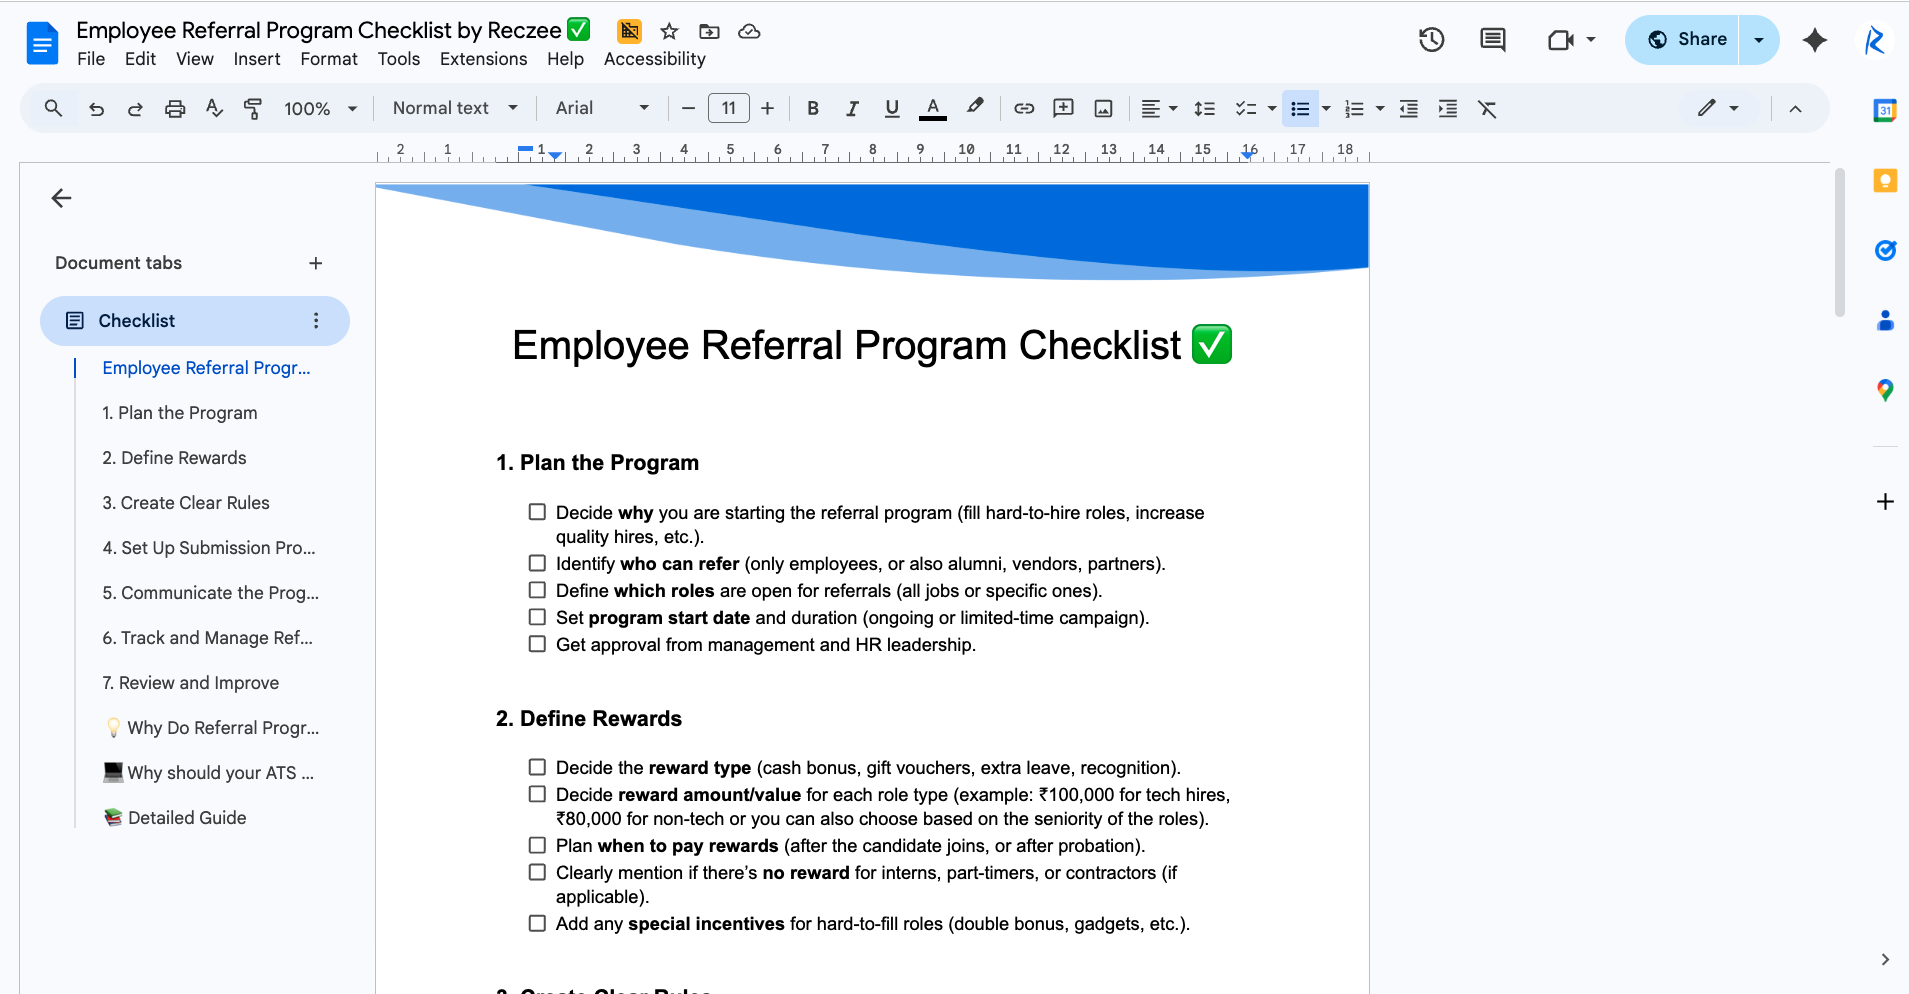Open Google Maps side panel

click(x=1885, y=390)
